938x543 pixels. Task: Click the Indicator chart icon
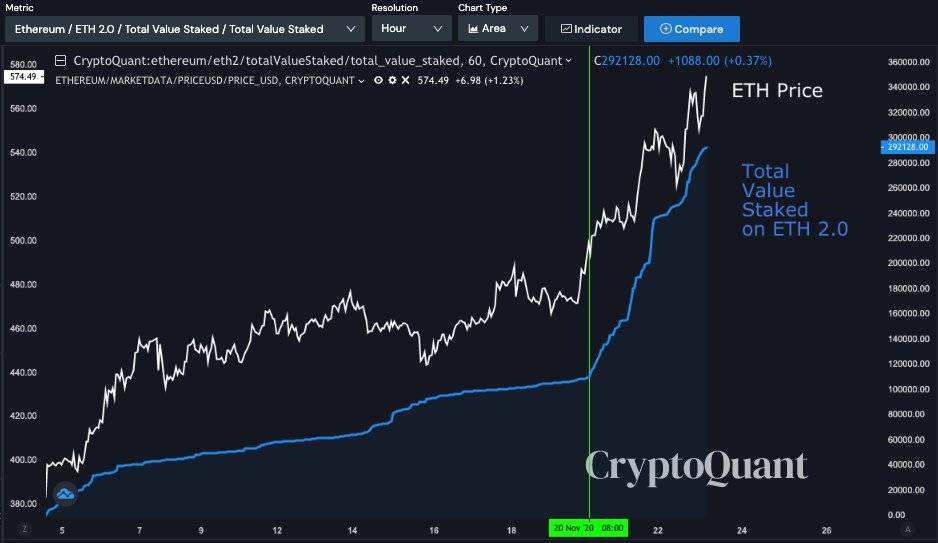coord(566,29)
